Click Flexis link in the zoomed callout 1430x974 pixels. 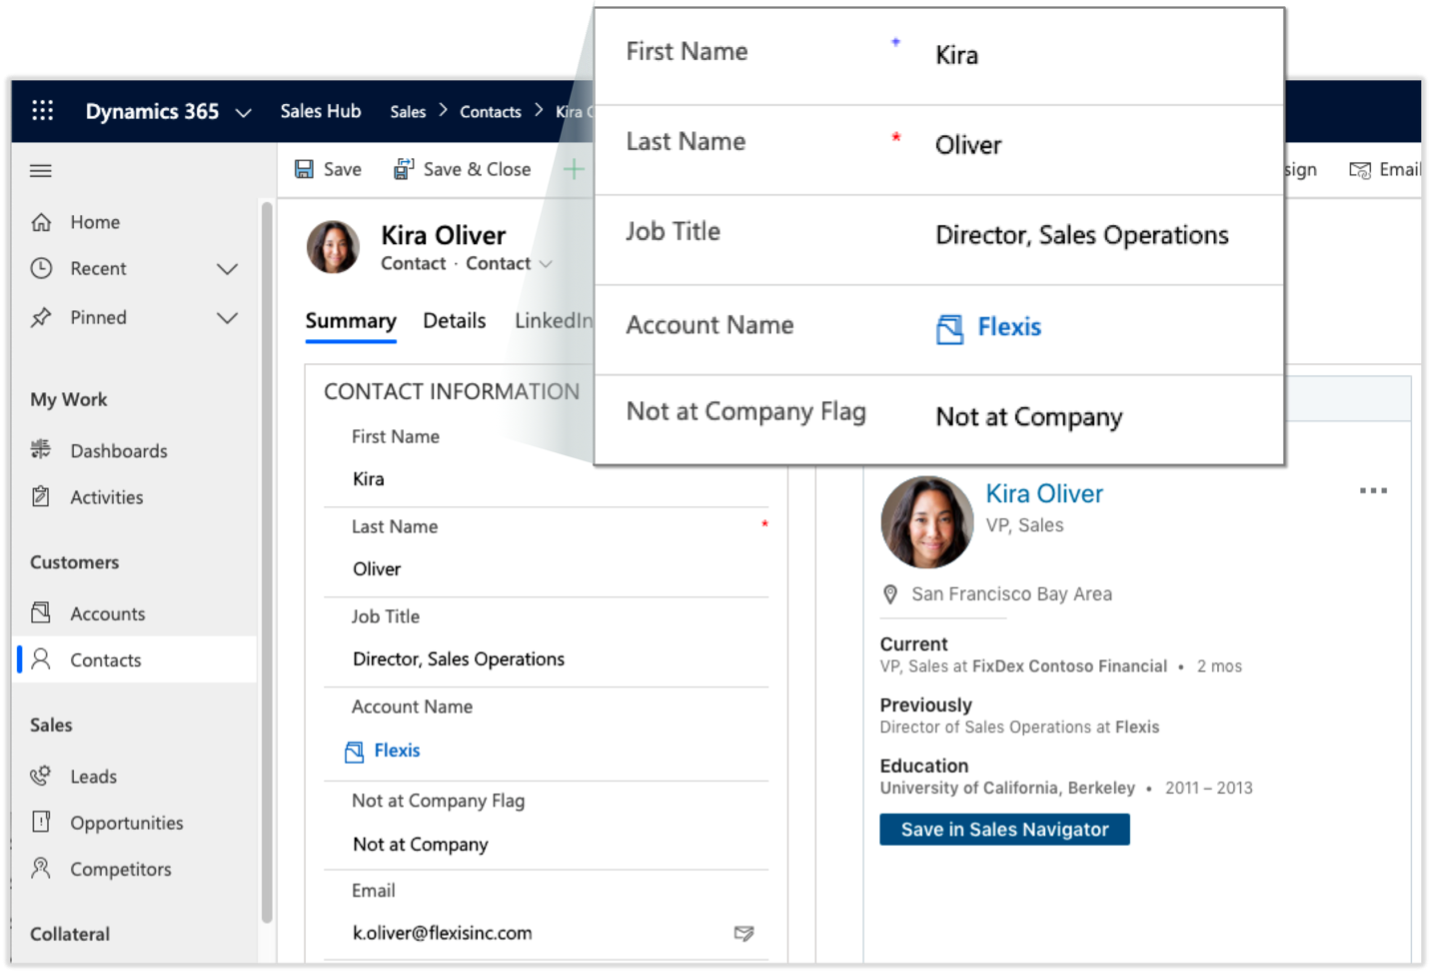click(1009, 328)
